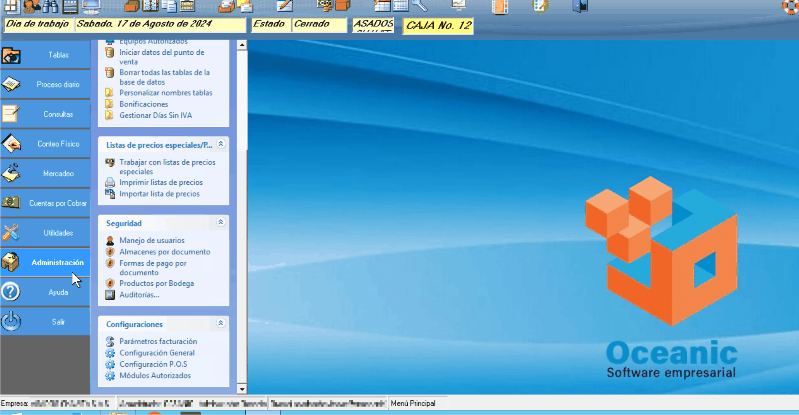This screenshot has height=415, width=799.
Task: Collapse the Seguridad section
Action: pyautogui.click(x=219, y=222)
